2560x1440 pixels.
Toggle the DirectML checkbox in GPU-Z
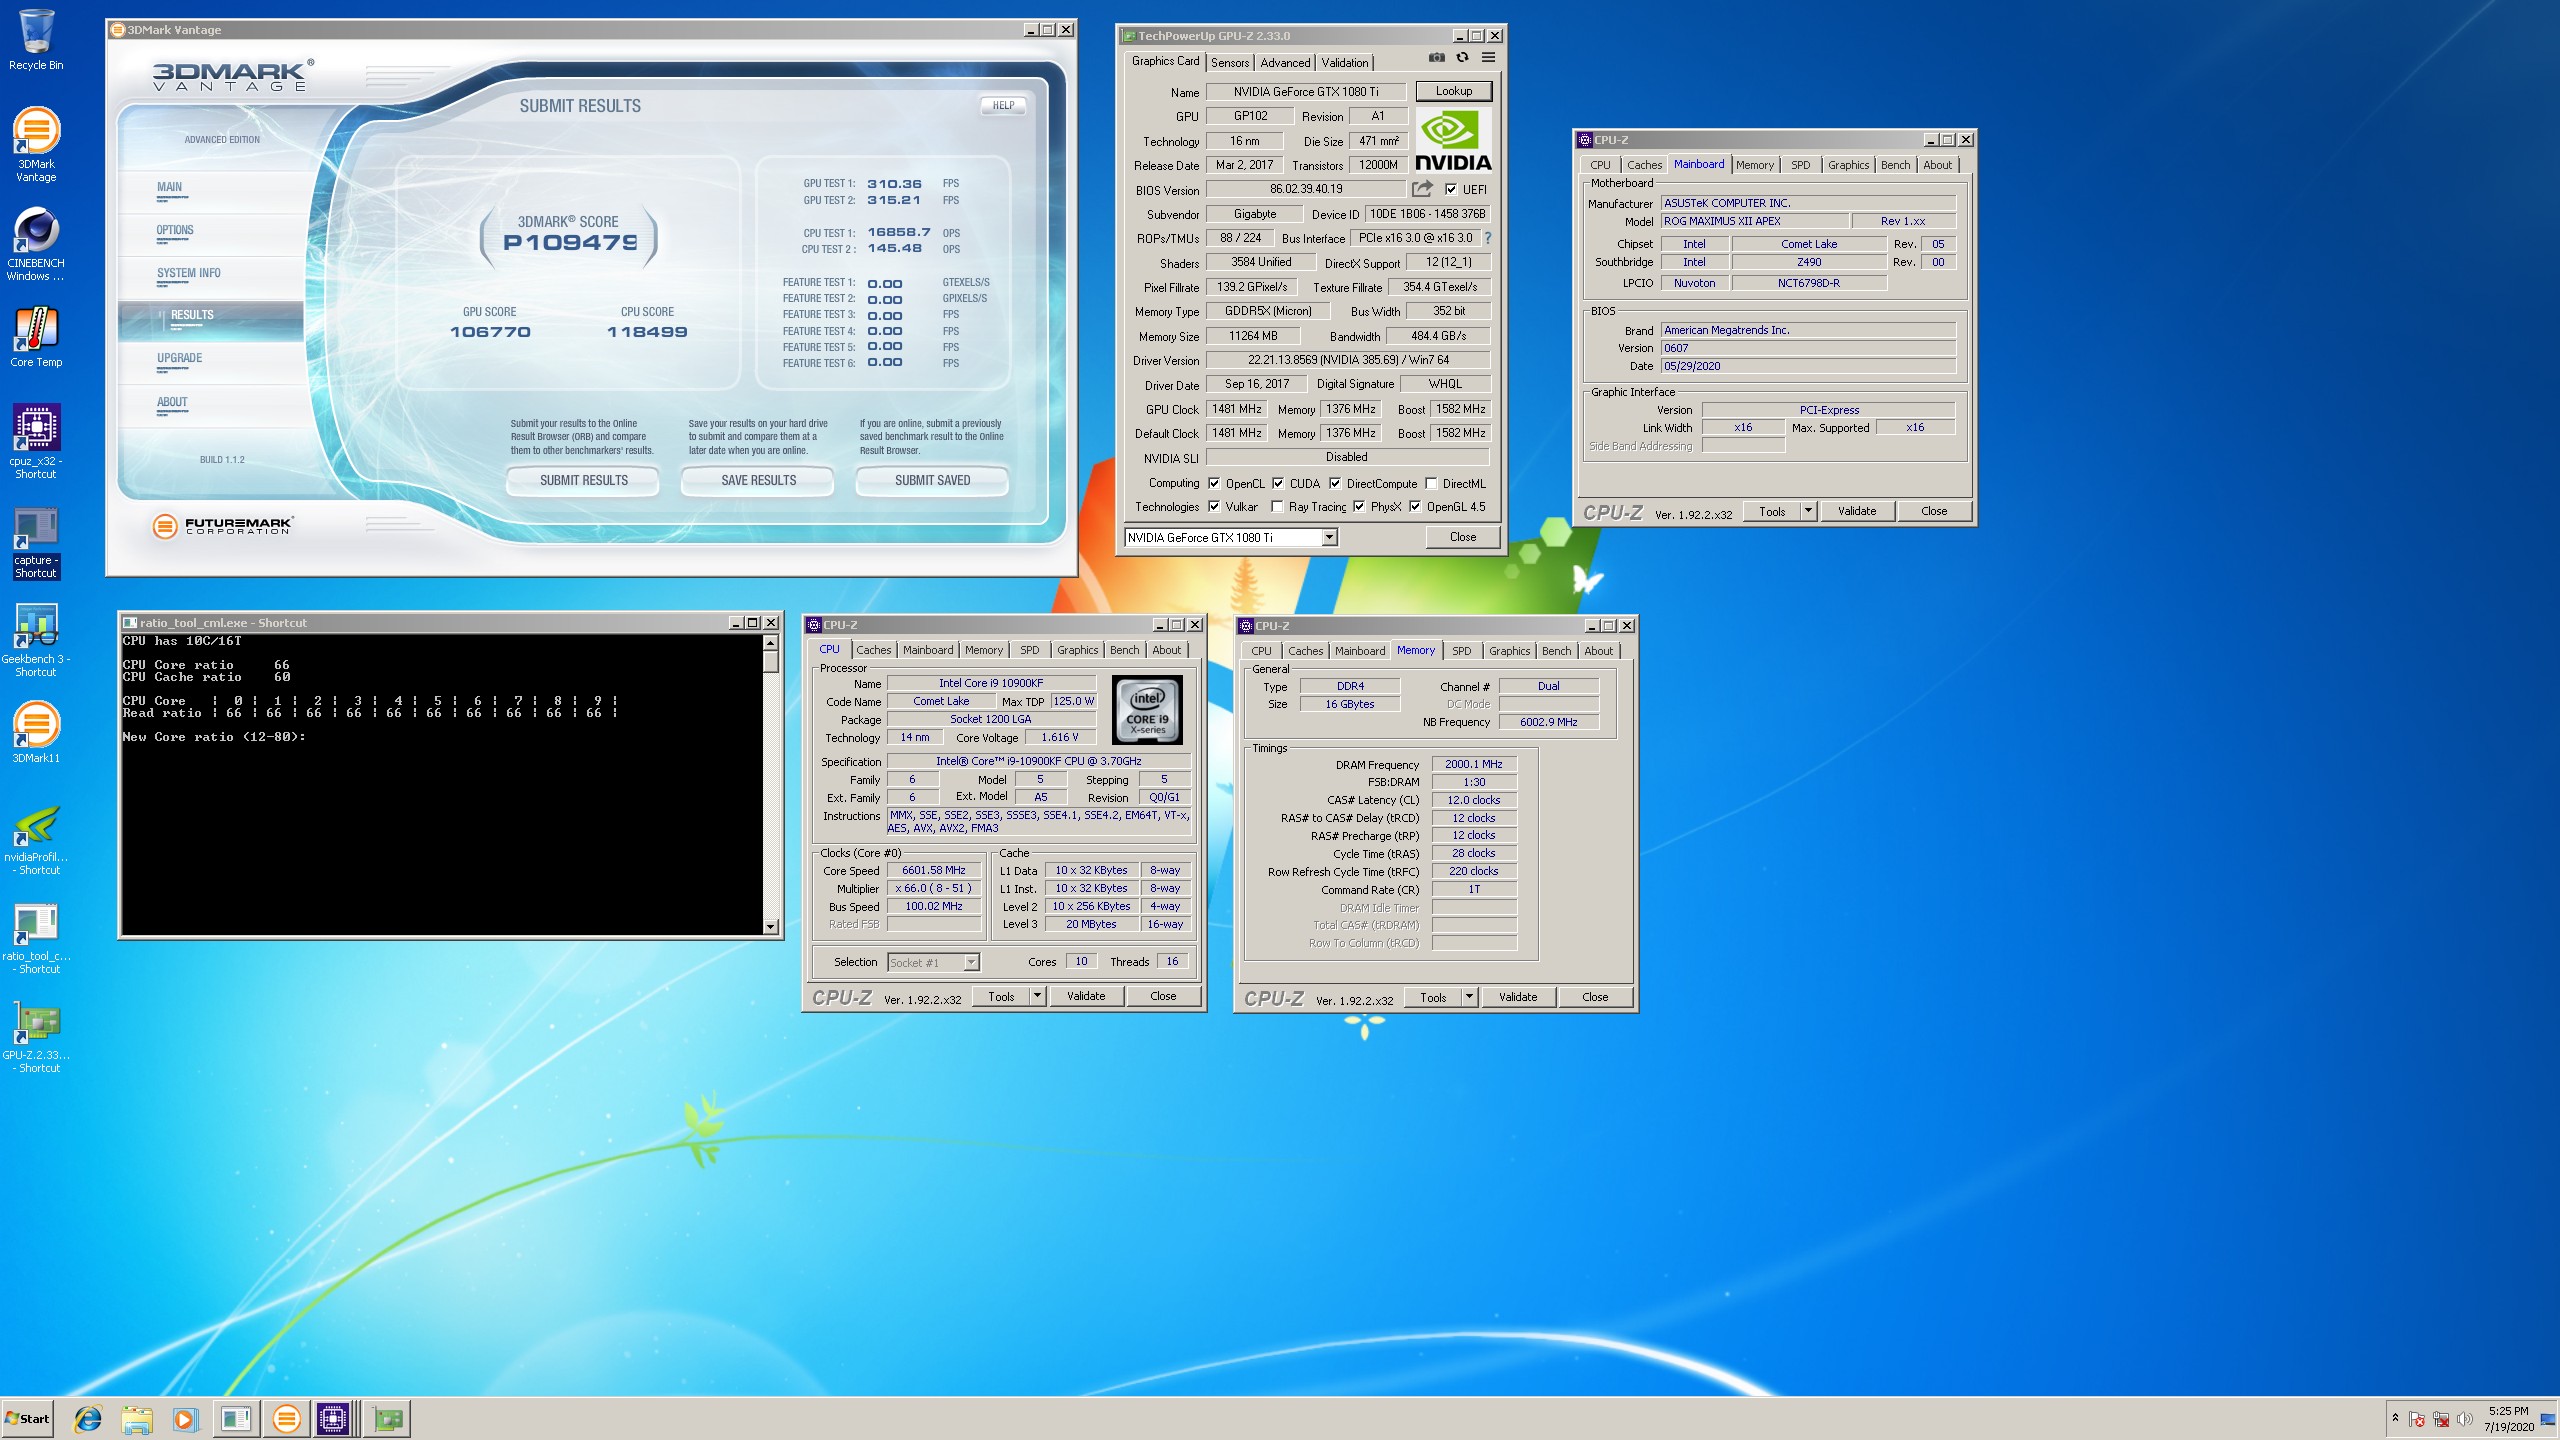click(x=1431, y=483)
